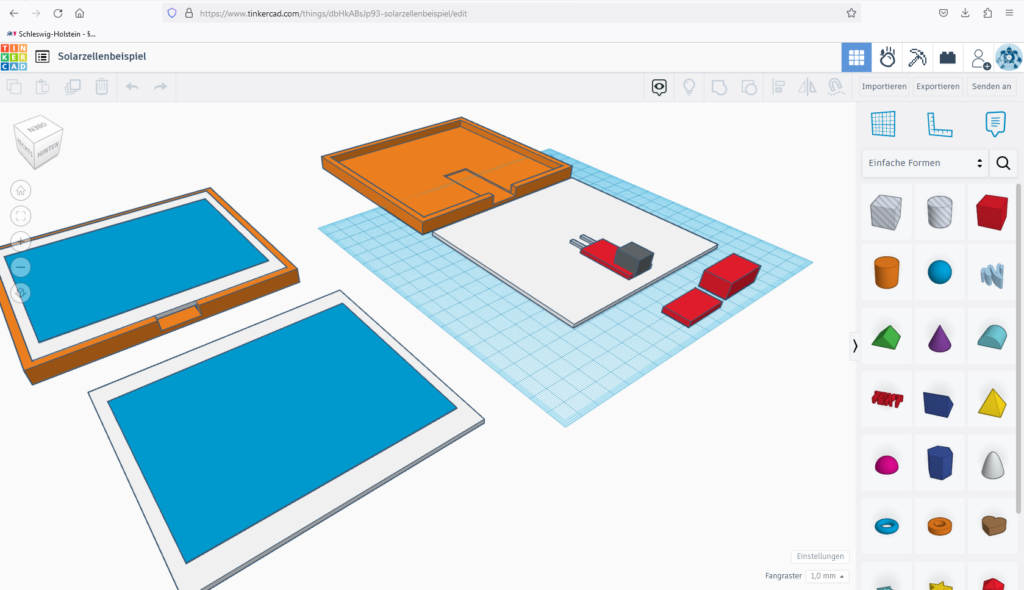The image size is (1024, 590).
Task: Open the Fangraster 1,0 mm dropdown
Action: pyautogui.click(x=827, y=576)
